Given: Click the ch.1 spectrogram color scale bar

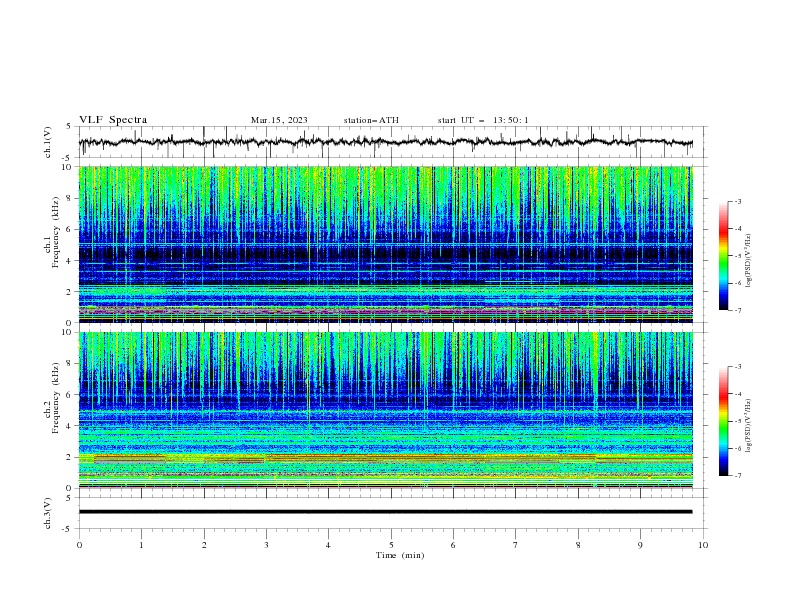Looking at the screenshot, I should 723,255.
